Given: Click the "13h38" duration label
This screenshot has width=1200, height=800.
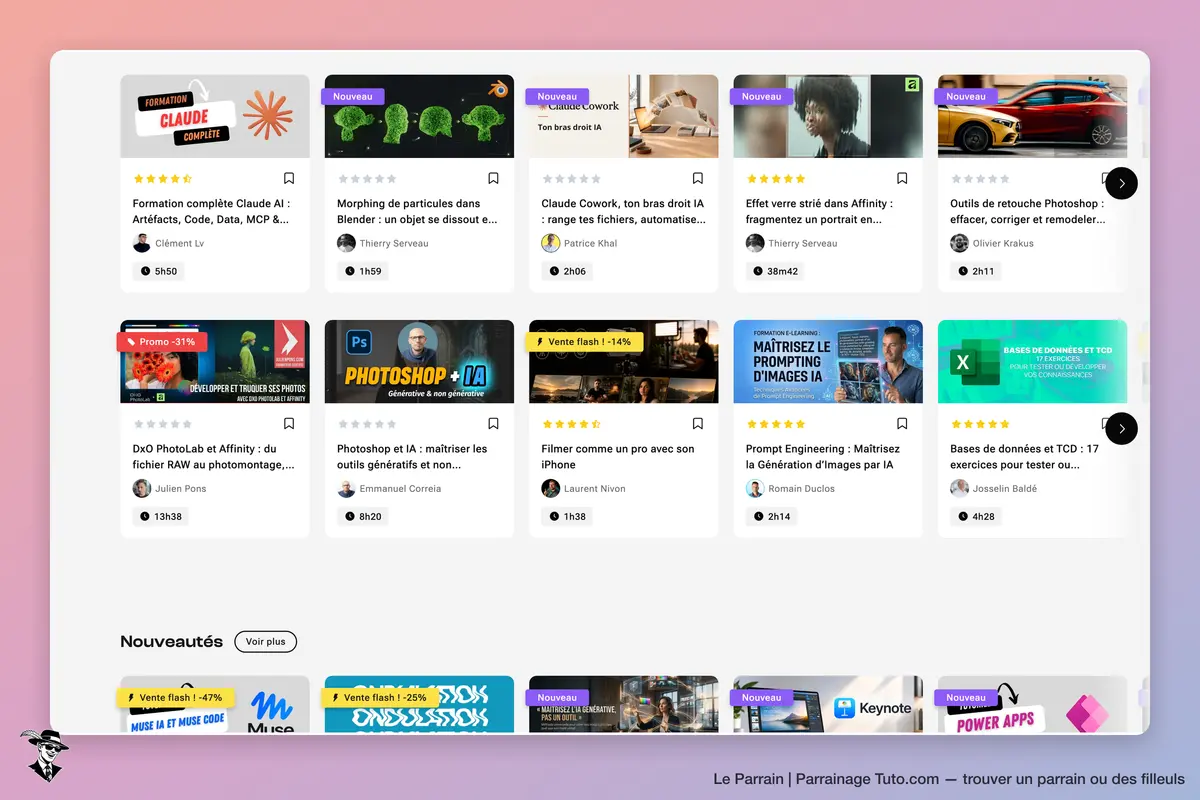Looking at the screenshot, I should [x=161, y=517].
